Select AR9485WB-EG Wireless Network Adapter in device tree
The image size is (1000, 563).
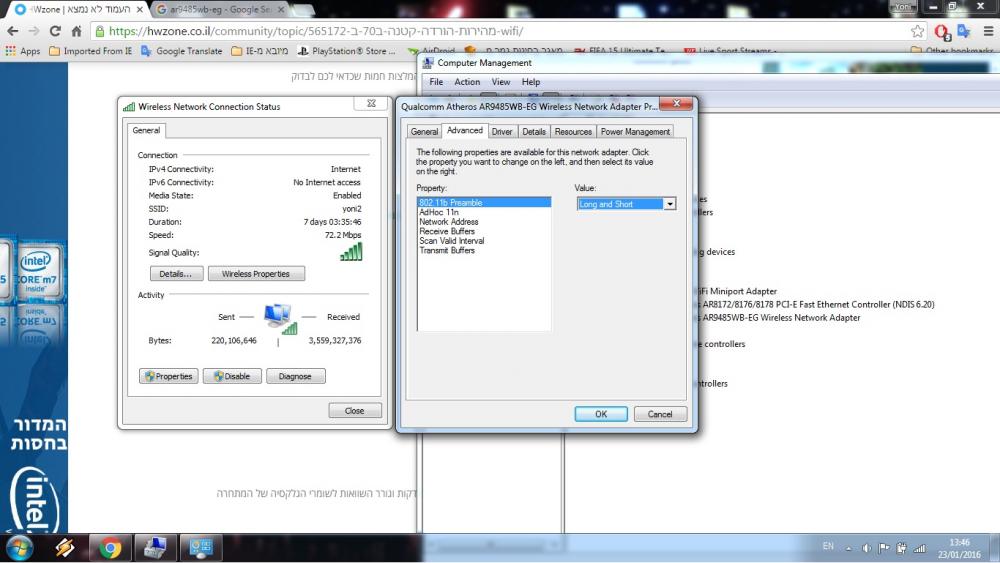click(781, 318)
